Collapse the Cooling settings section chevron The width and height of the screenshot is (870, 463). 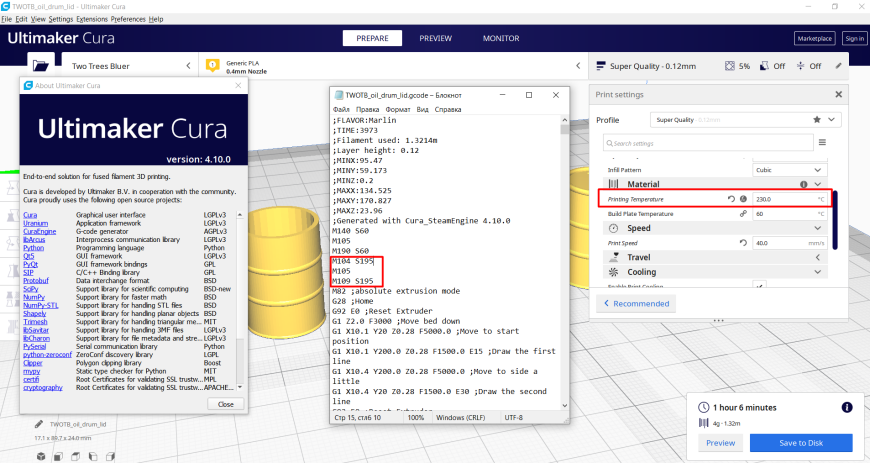coord(818,272)
